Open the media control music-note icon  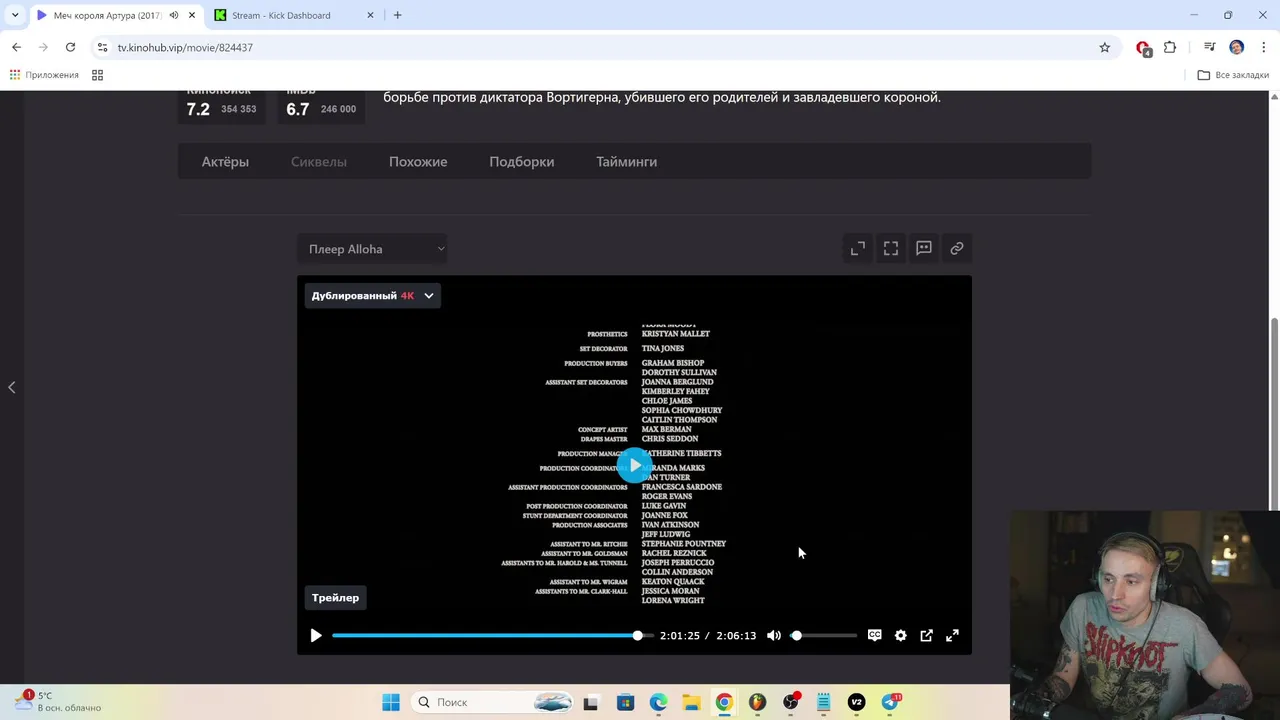coord(1210,47)
